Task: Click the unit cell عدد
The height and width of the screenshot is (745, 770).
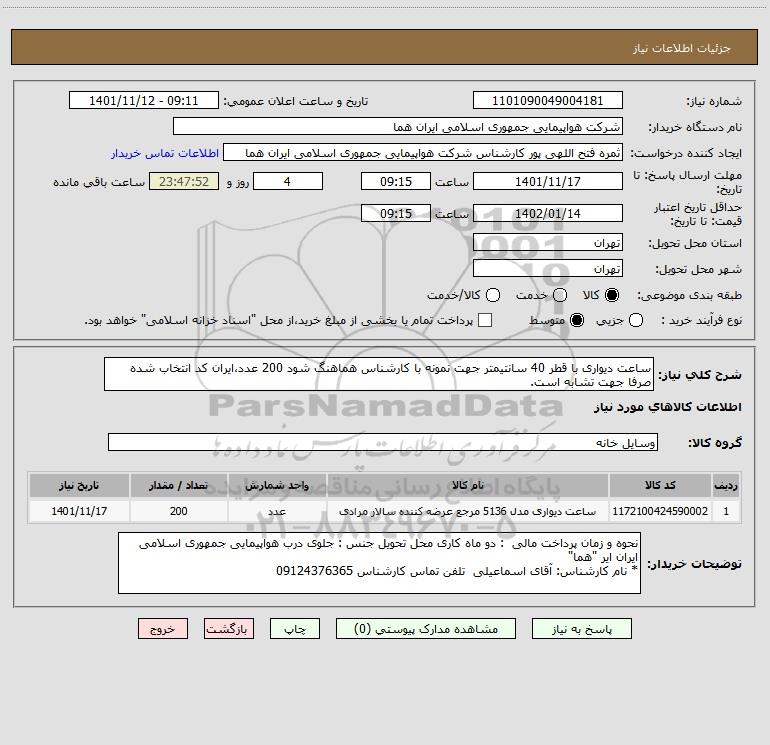Action: click(x=277, y=511)
